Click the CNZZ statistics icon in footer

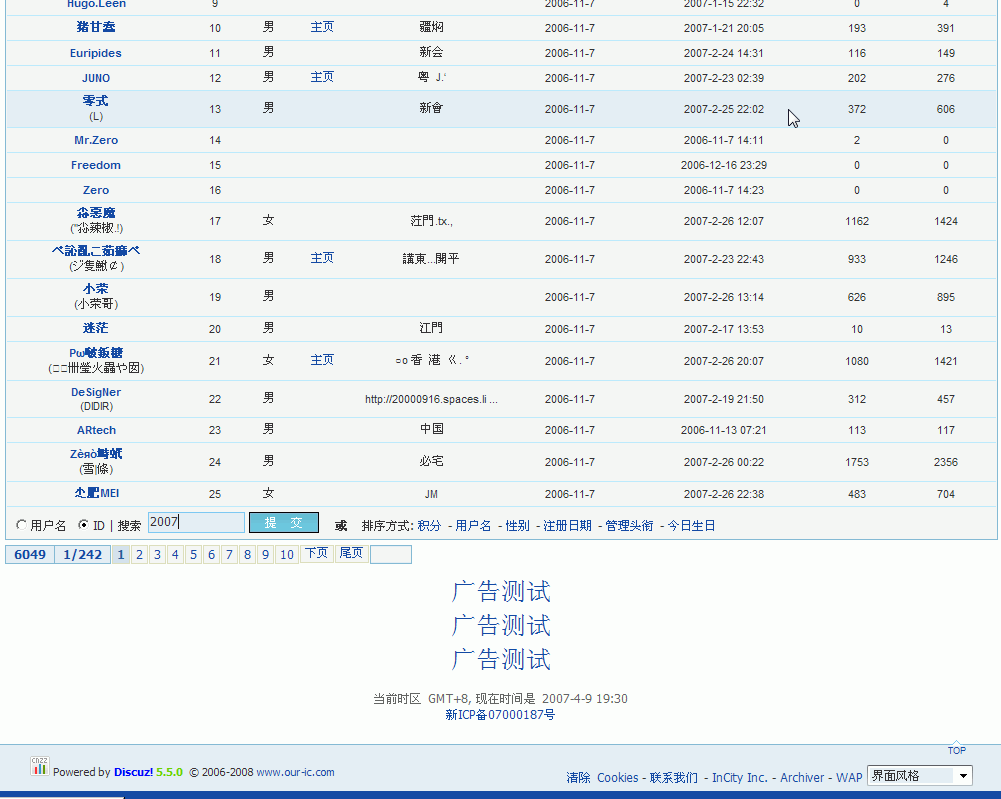(x=40, y=766)
